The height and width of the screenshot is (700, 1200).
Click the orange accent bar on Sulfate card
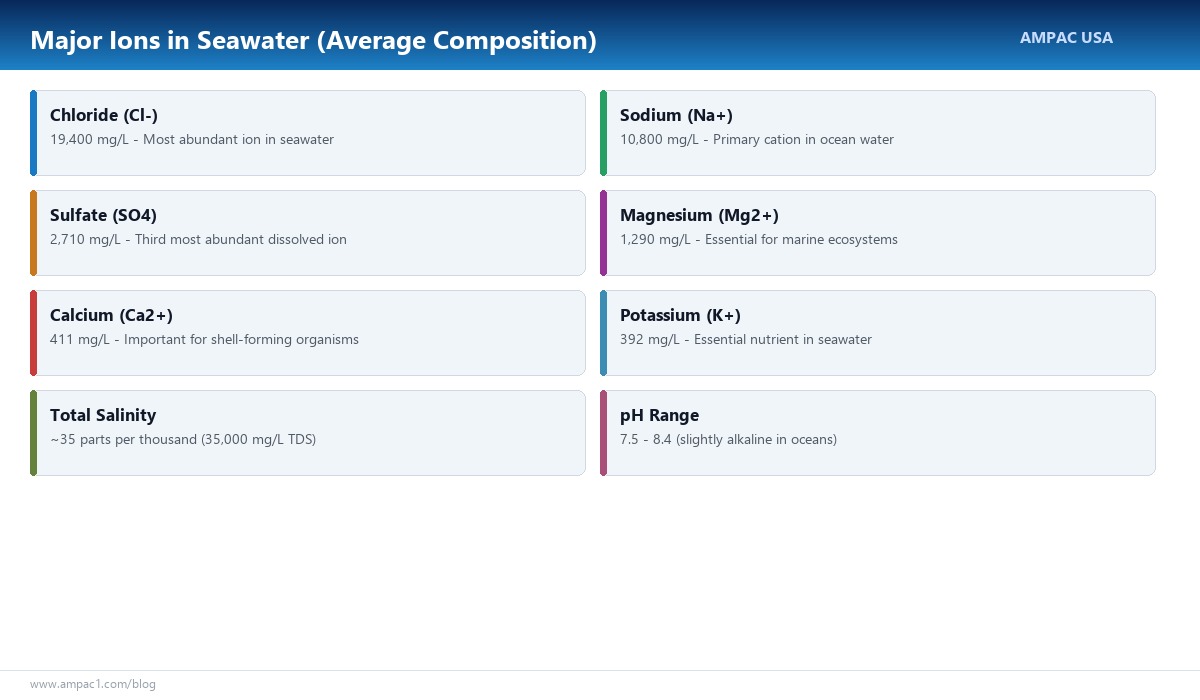33,233
